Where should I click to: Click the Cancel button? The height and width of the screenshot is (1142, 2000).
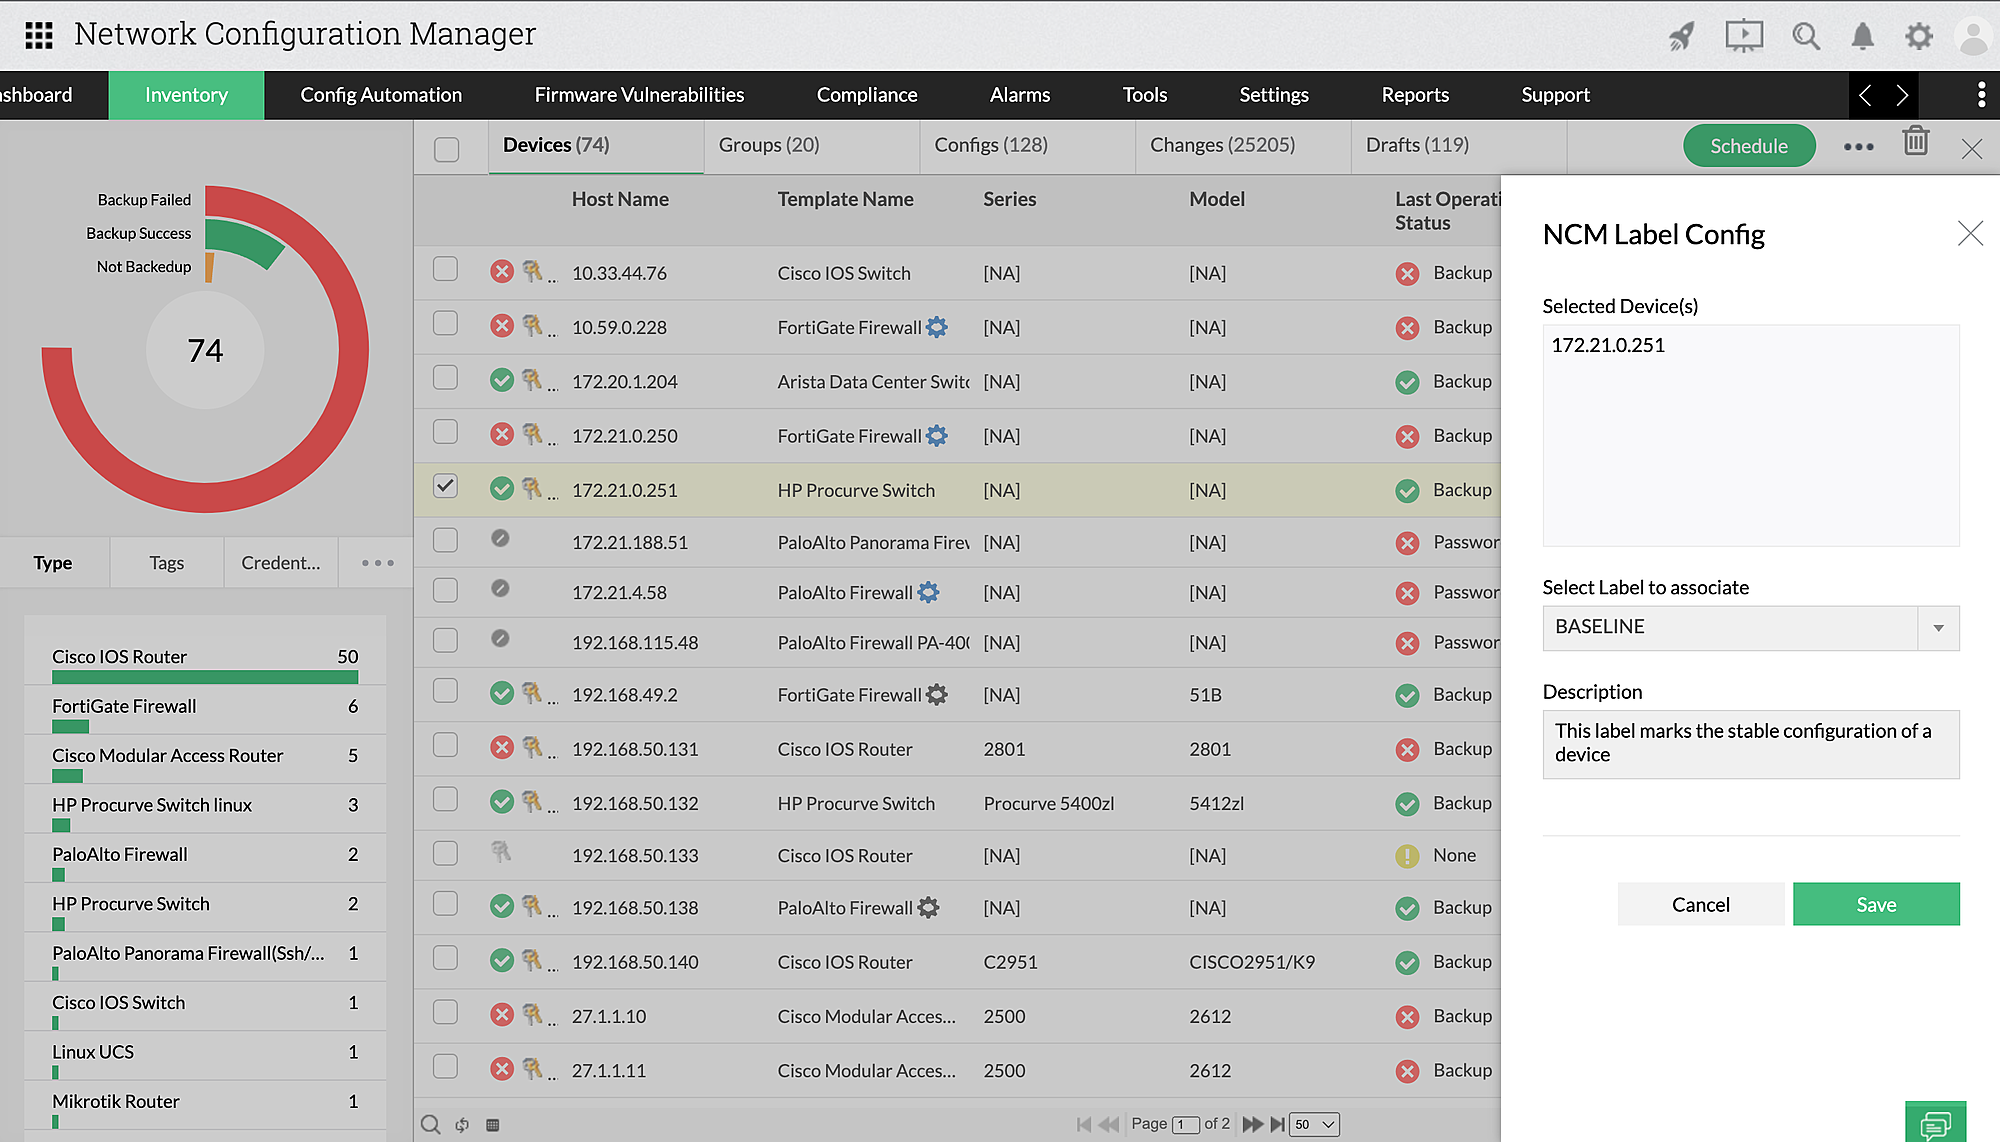click(1700, 904)
